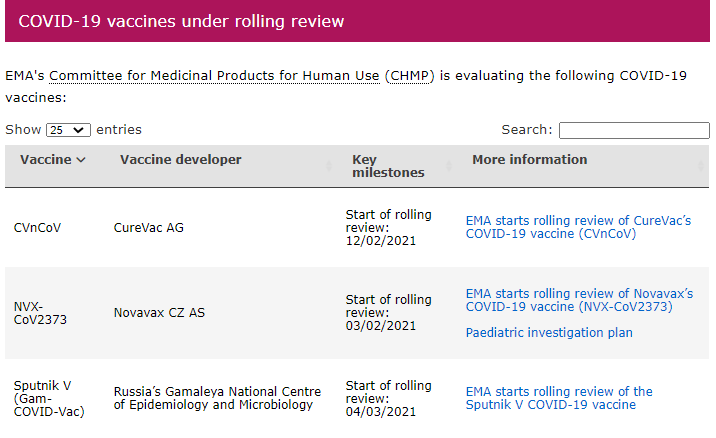The image size is (716, 438).
Task: Click the More information column header
Action: tap(530, 160)
